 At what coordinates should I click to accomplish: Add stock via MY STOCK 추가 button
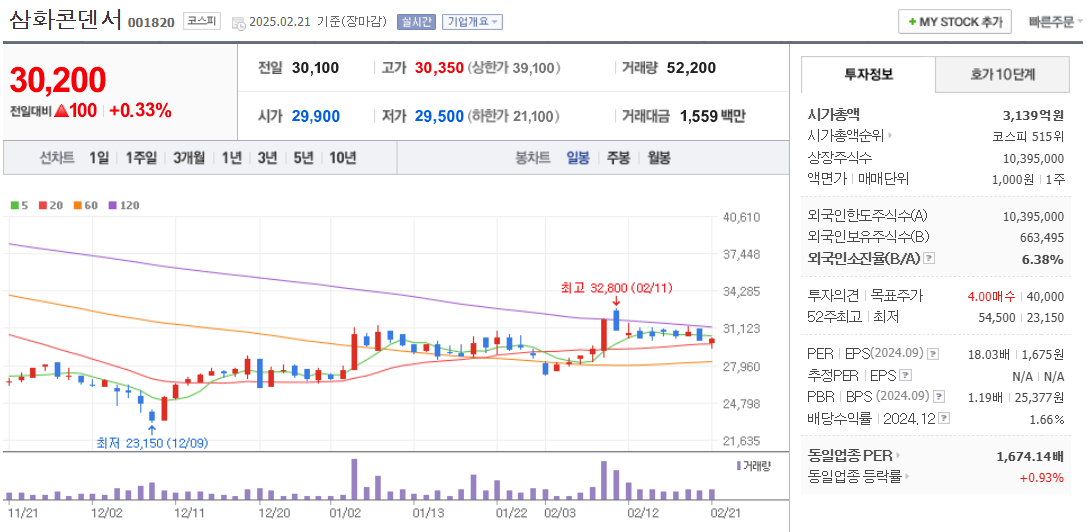click(x=955, y=22)
